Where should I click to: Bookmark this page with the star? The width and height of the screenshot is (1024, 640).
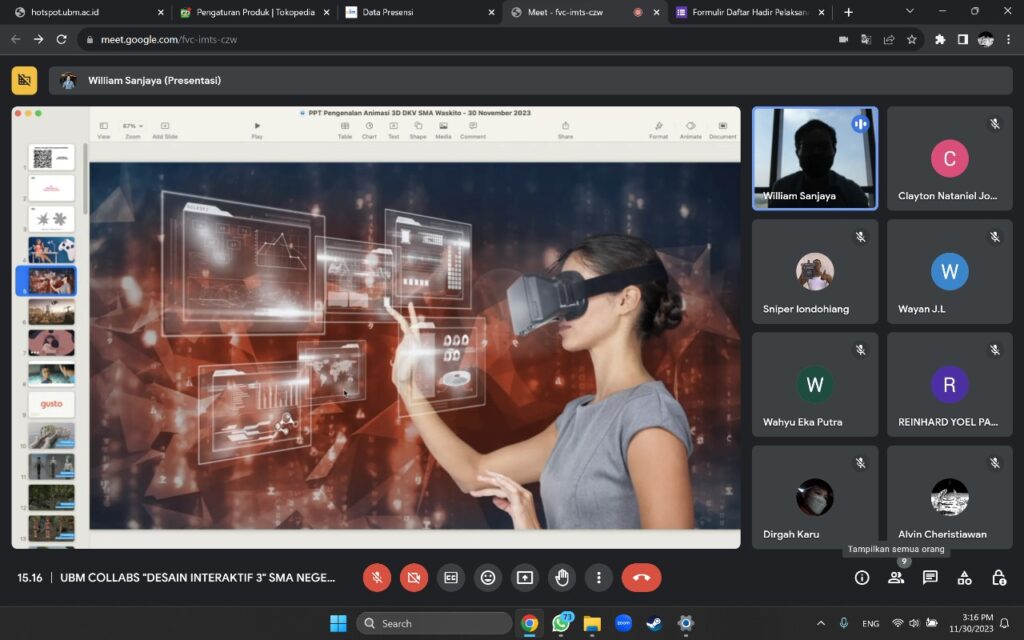pos(912,40)
